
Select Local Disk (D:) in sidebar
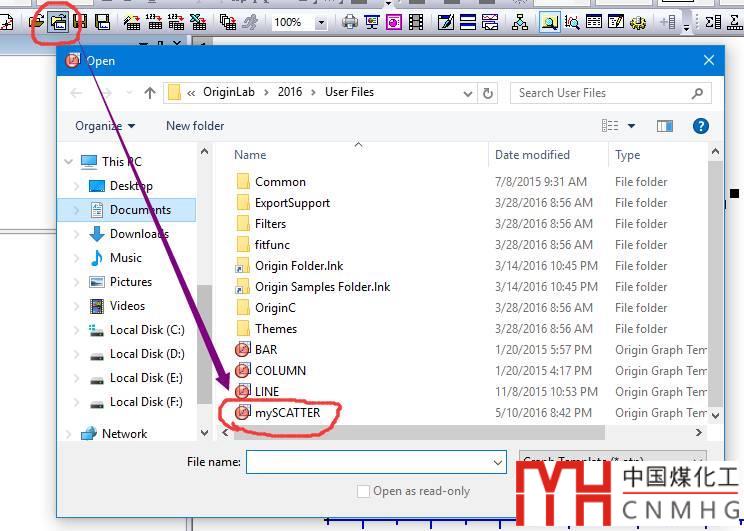pyautogui.click(x=147, y=354)
